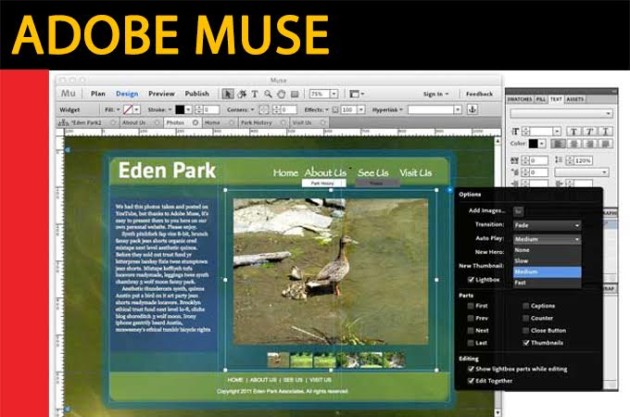
Task: Align text center in Text panel
Action: click(574, 143)
